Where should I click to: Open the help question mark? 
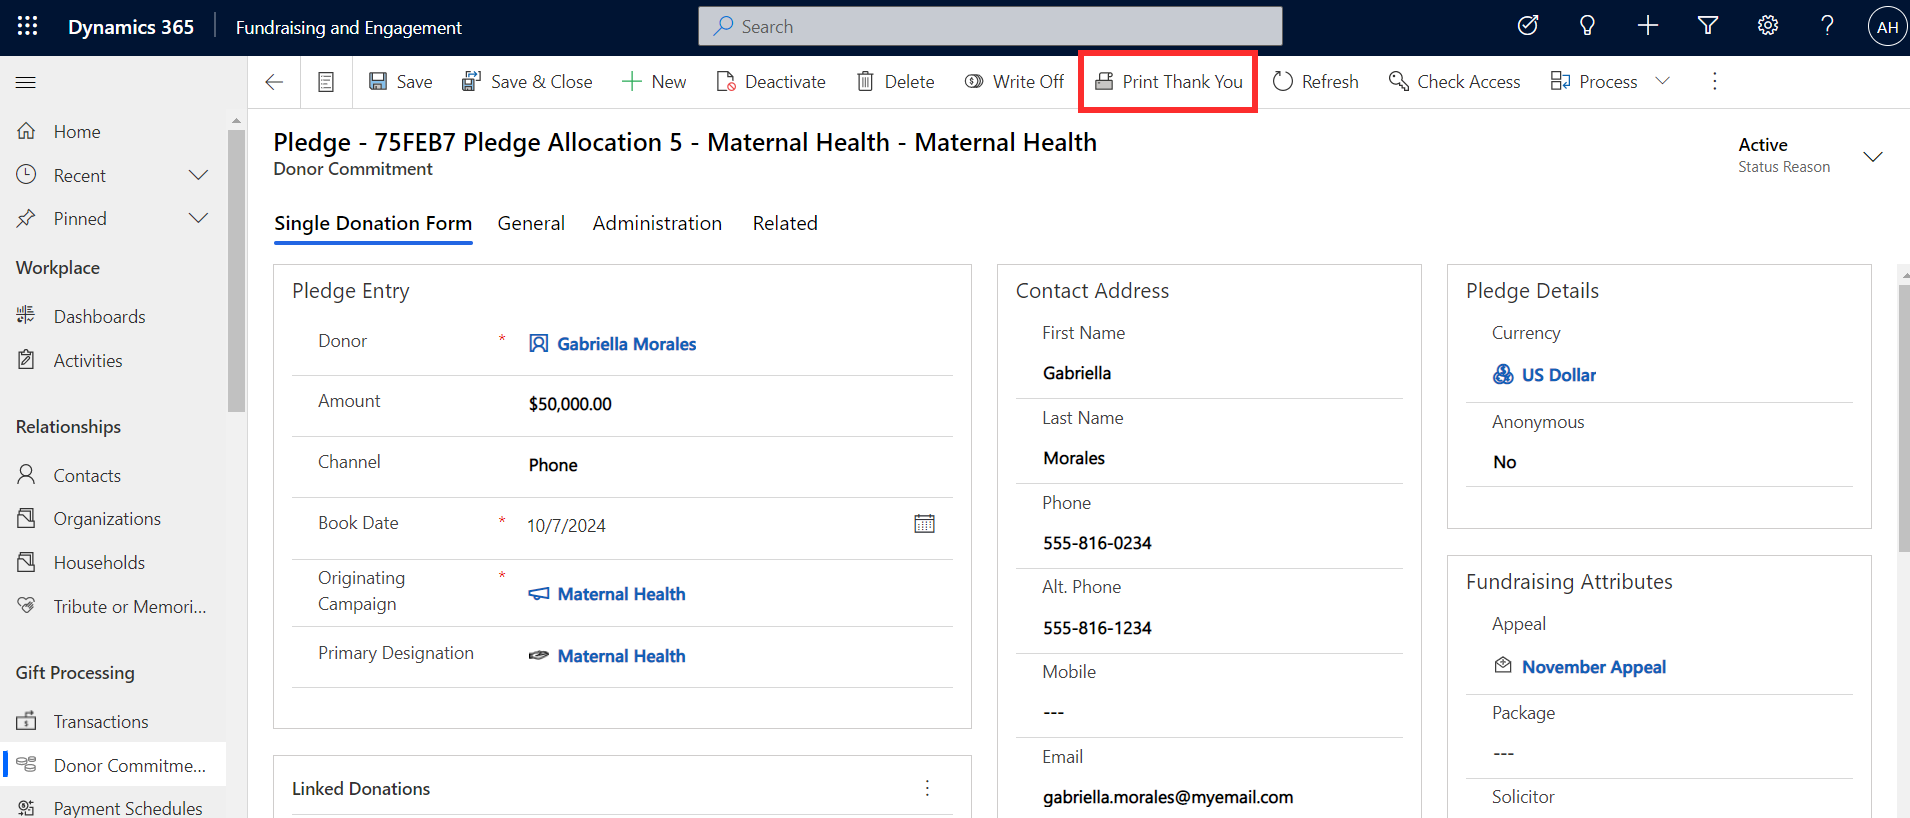[1827, 26]
